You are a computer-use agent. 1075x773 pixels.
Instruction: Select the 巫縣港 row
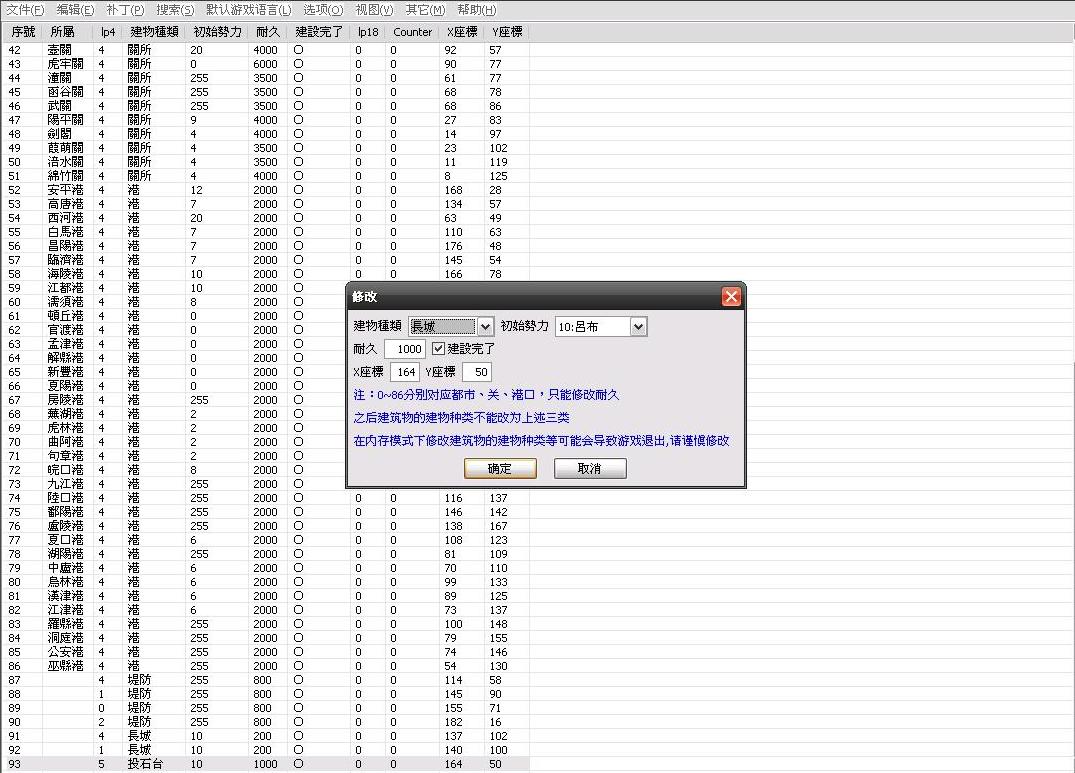pyautogui.click(x=266, y=666)
